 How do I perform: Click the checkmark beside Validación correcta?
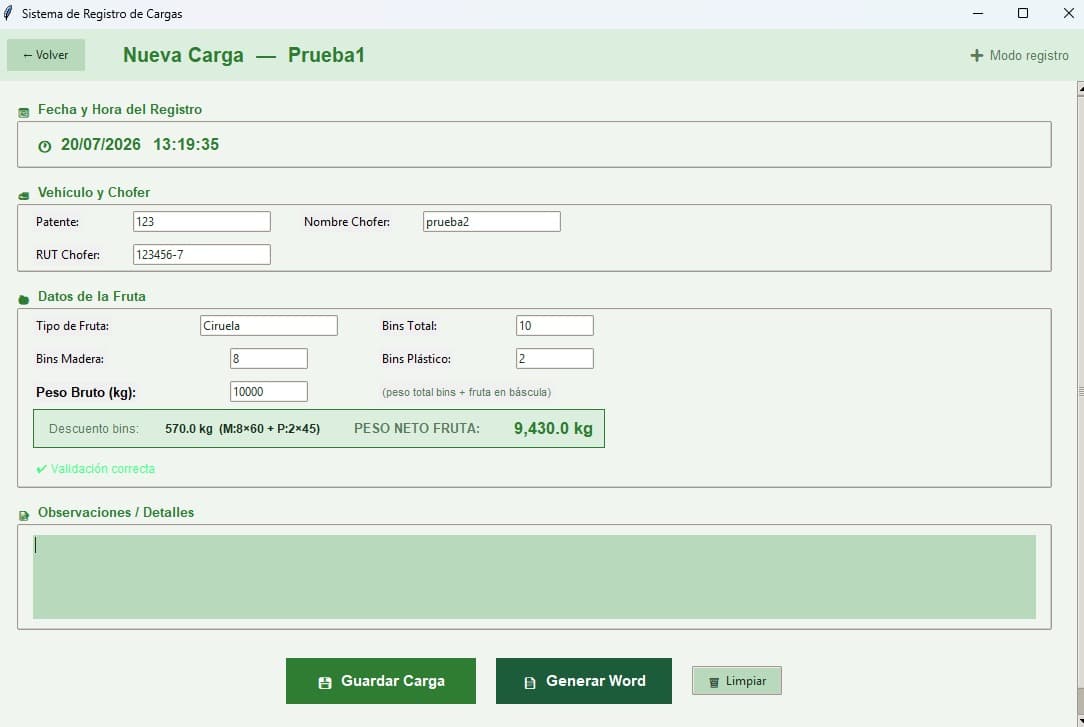pos(41,469)
